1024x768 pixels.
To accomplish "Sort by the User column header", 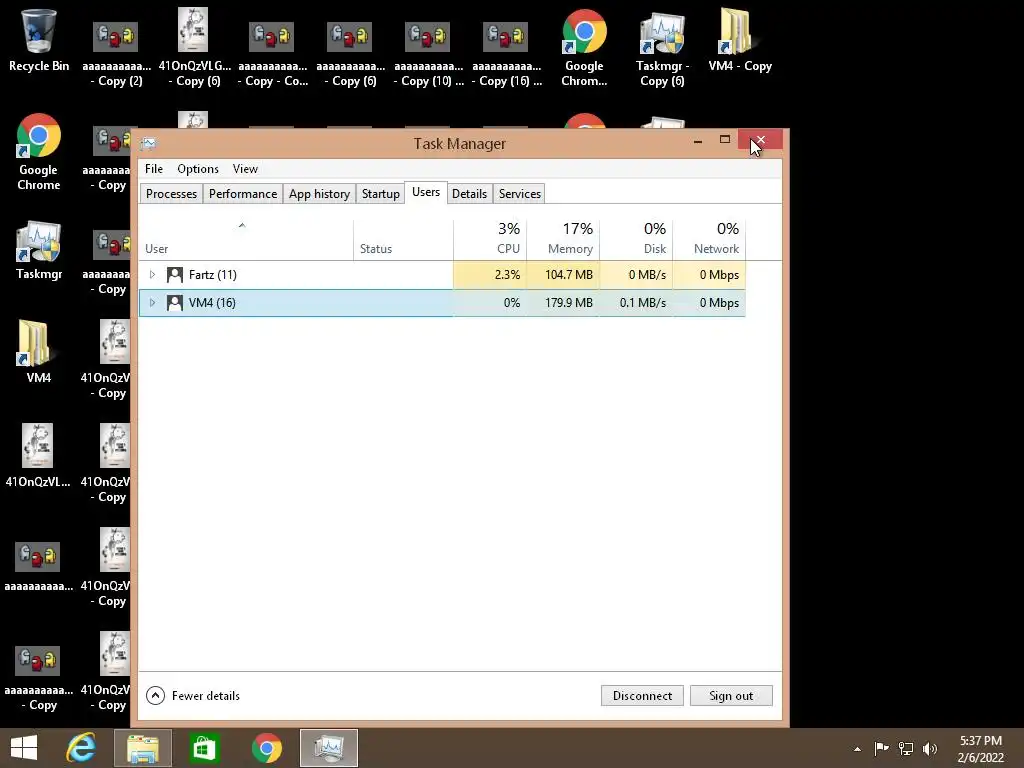I will (246, 240).
